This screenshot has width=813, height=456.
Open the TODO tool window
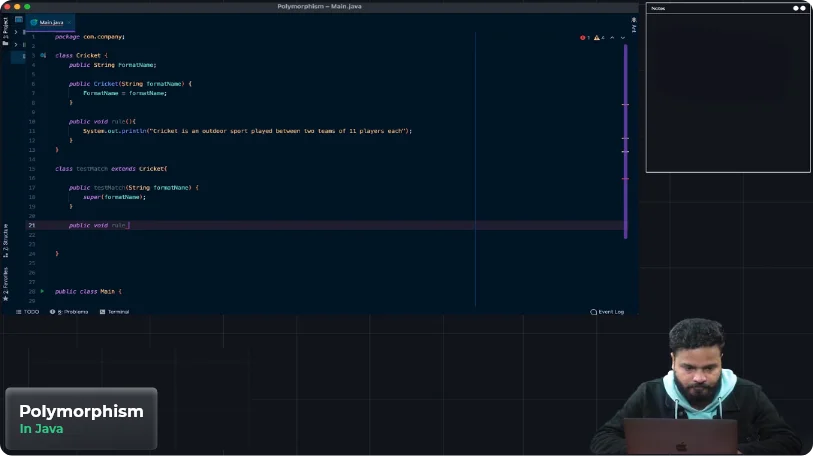[x=28, y=312]
